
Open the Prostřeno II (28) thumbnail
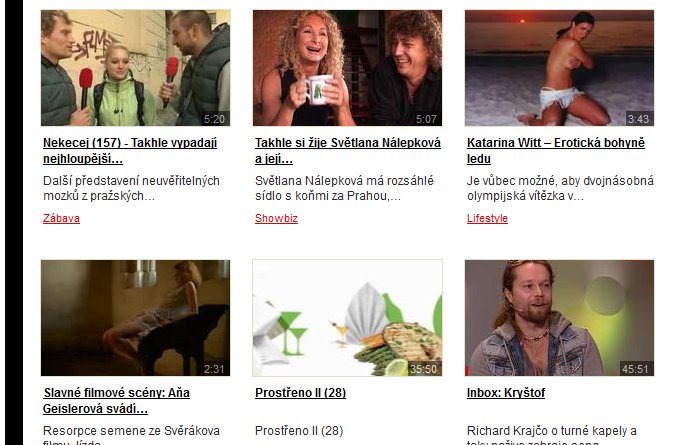click(347, 318)
